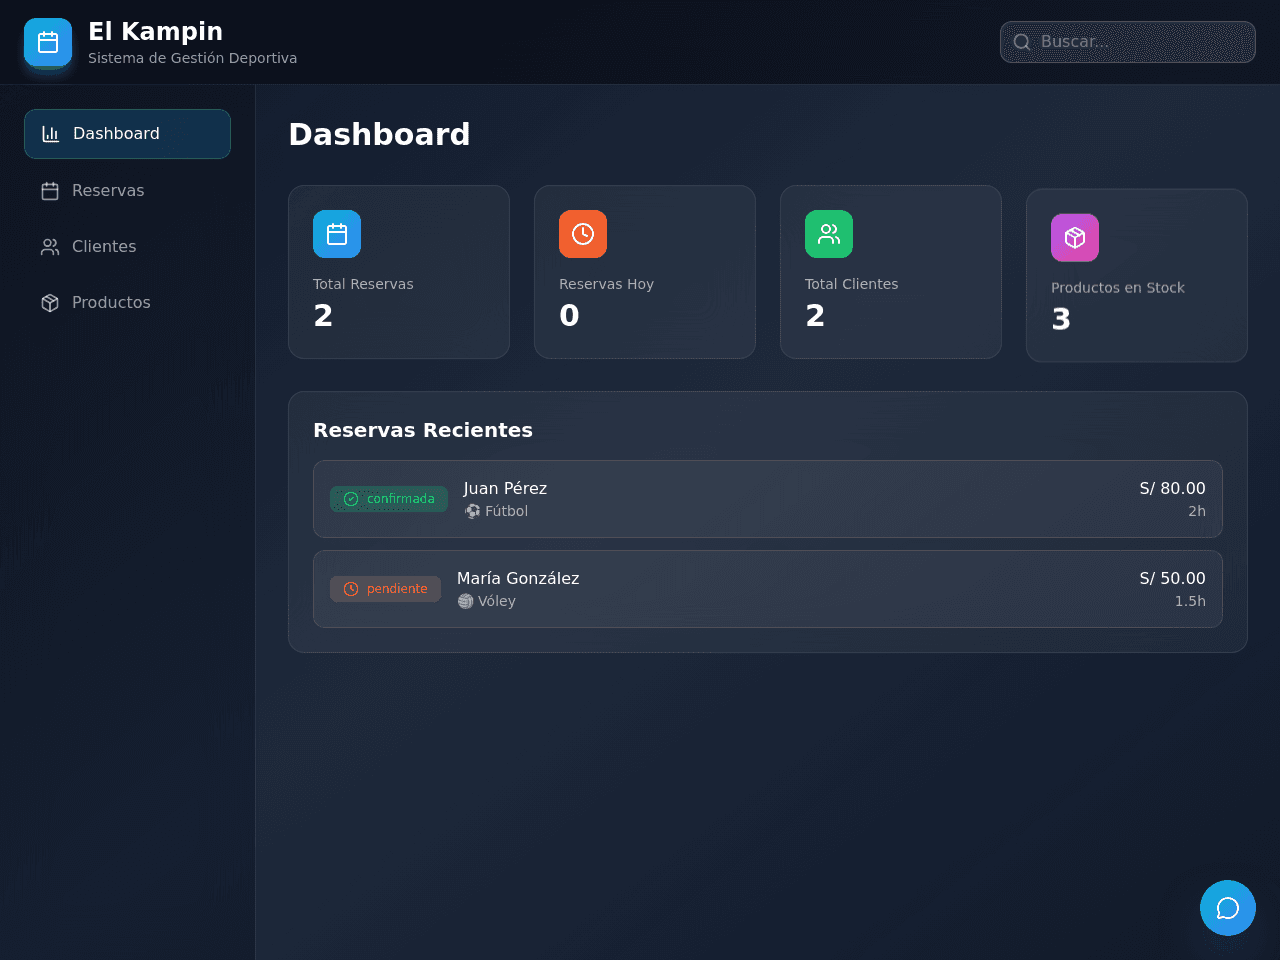Click the Dashboard page heading
The image size is (1280, 960).
click(379, 134)
